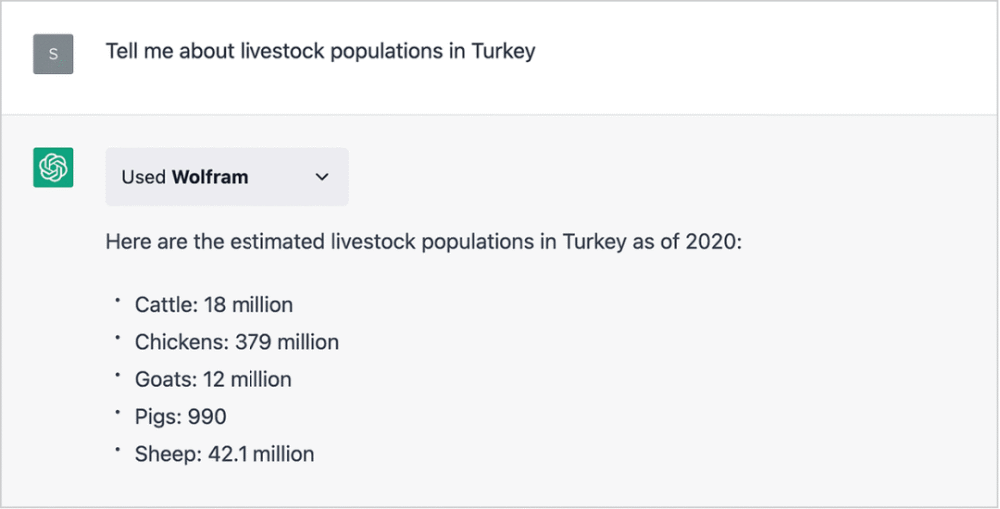Select the Pigs: 990 list item
Screen dimensions: 1000x509
[181, 417]
